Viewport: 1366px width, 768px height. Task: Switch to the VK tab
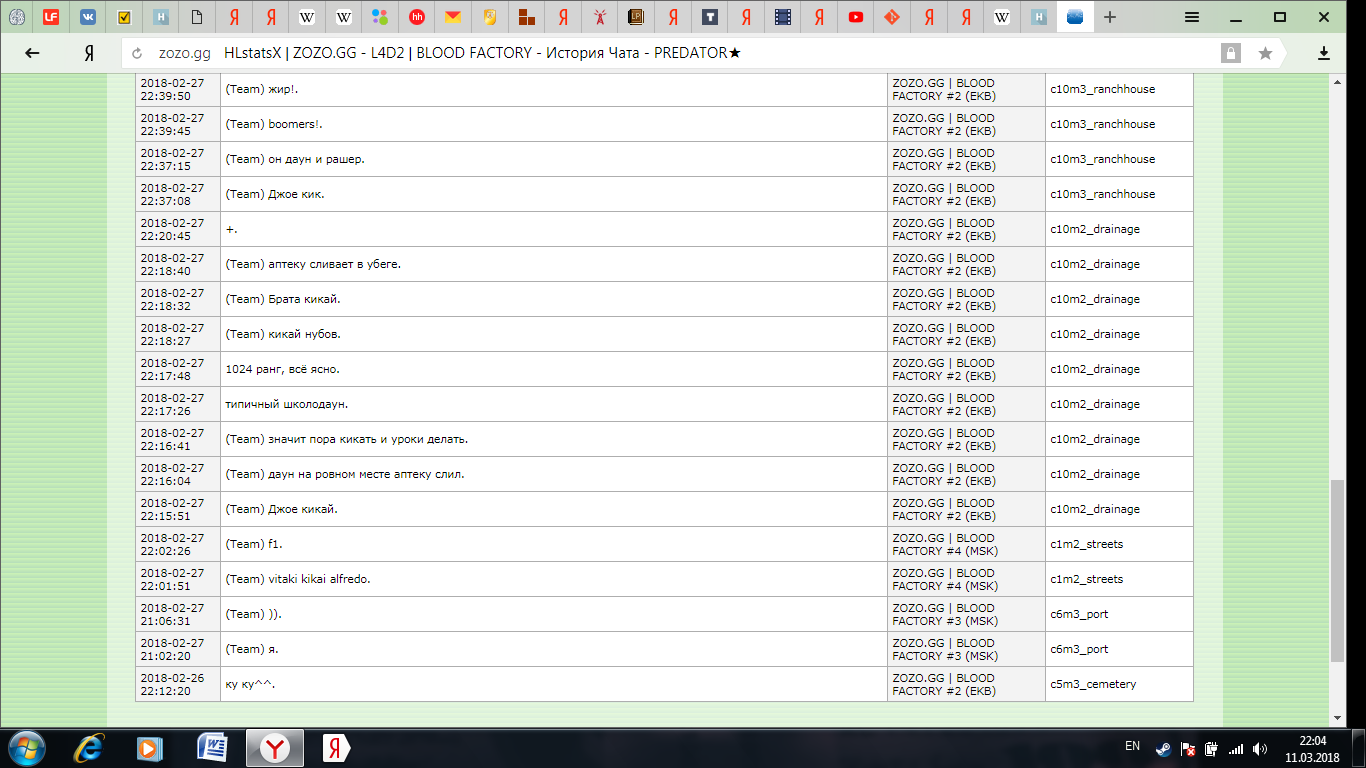tap(88, 17)
